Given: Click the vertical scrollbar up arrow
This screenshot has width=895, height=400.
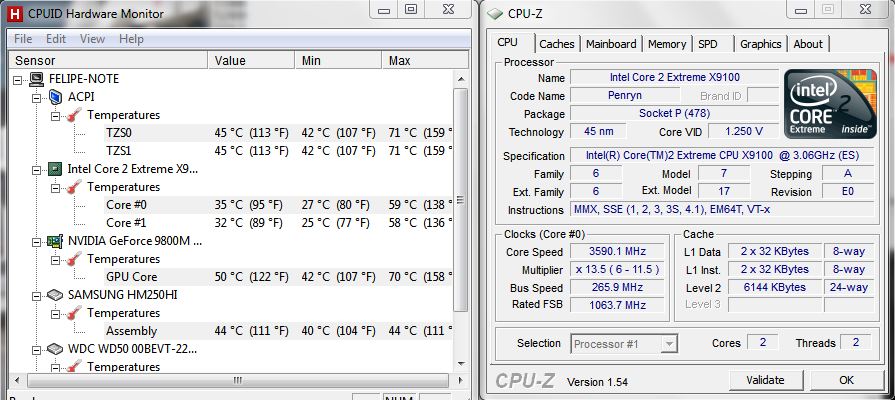Looking at the screenshot, I should point(461,79).
